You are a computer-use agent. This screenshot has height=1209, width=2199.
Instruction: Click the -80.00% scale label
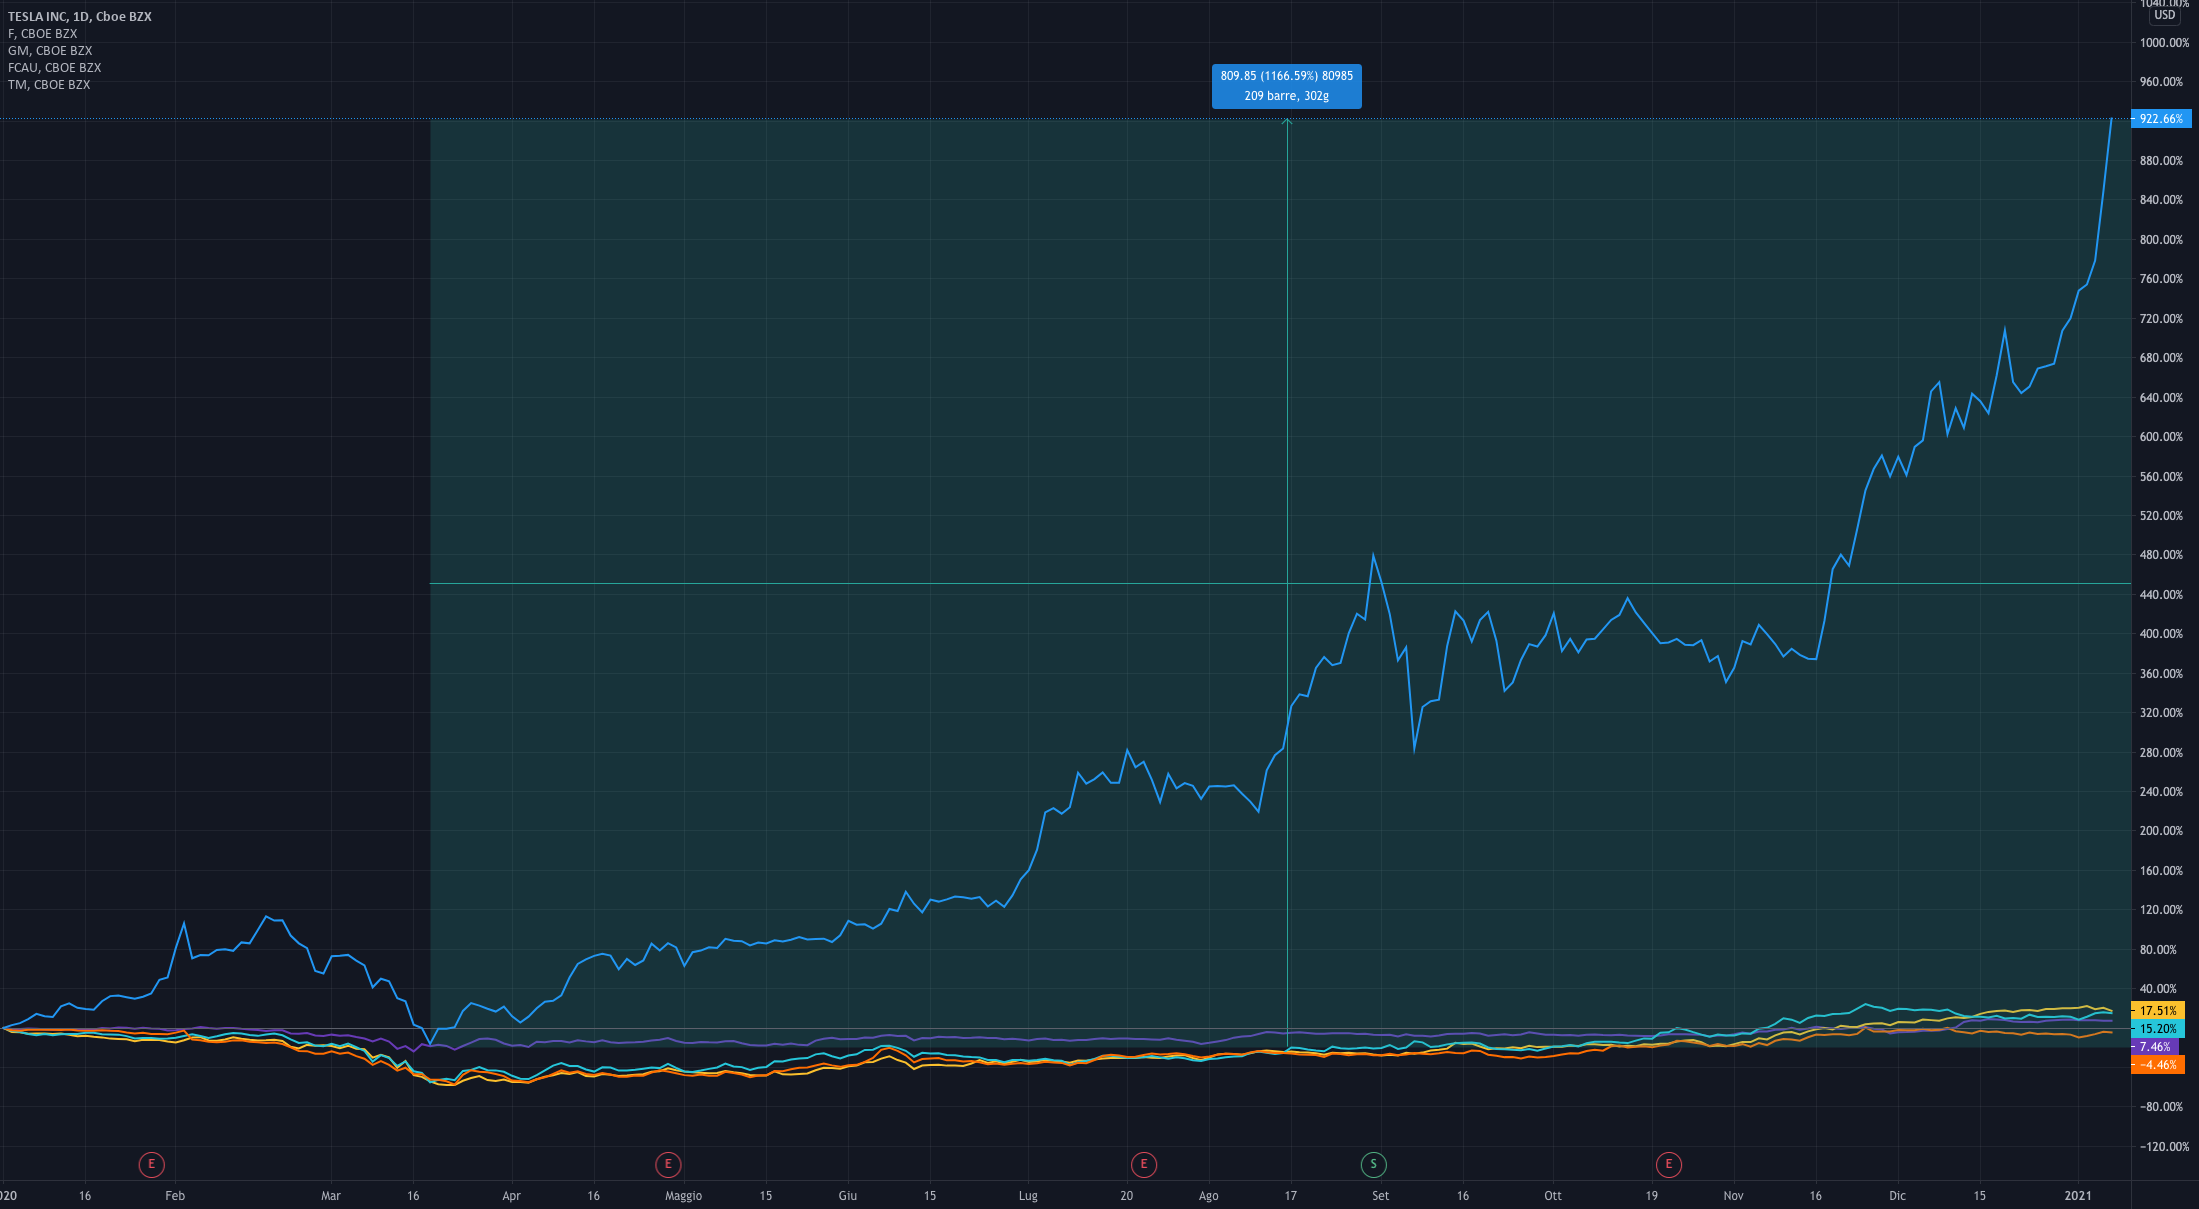pyautogui.click(x=2161, y=1107)
